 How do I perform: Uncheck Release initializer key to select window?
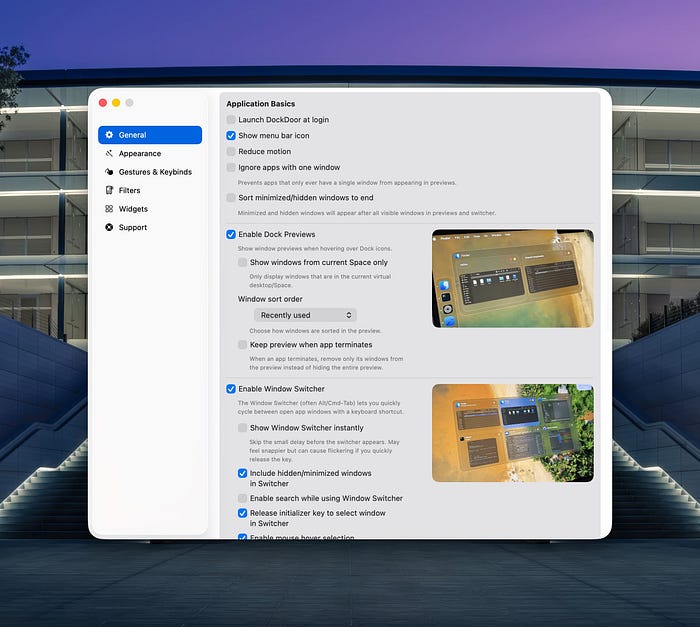click(x=242, y=513)
